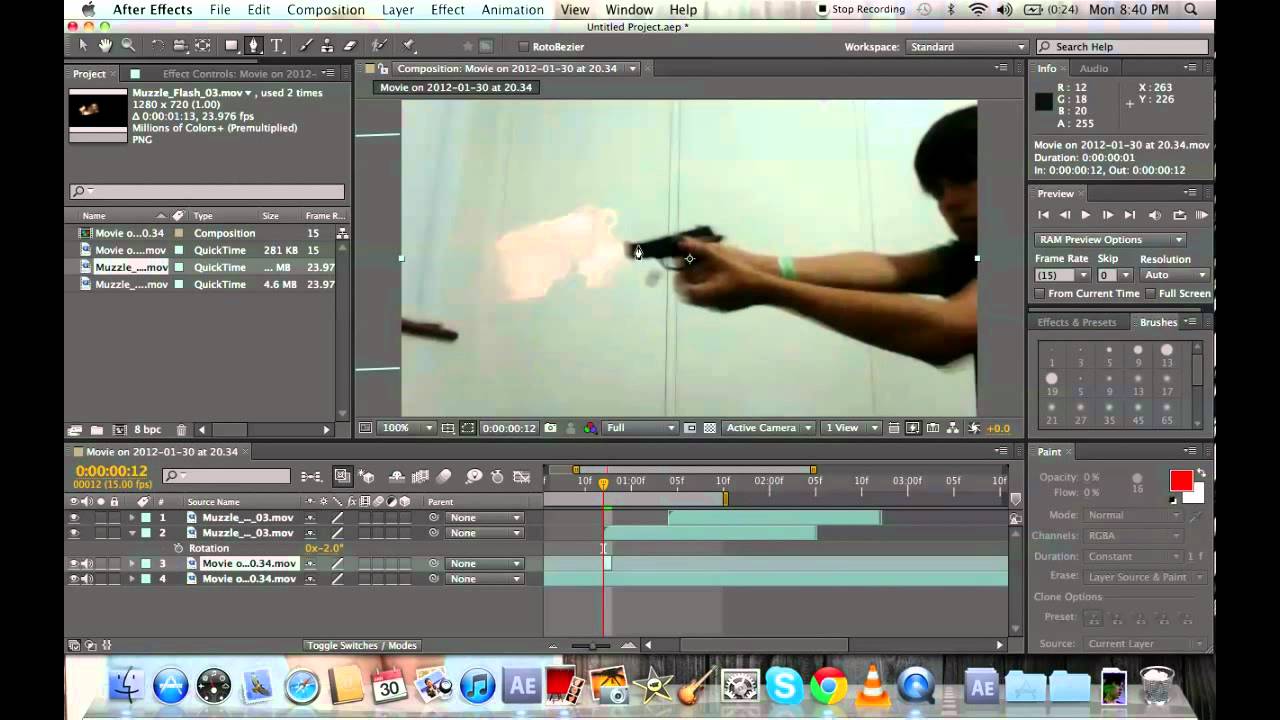Open the Active Camera dropdown
The image size is (1280, 720).
point(768,428)
